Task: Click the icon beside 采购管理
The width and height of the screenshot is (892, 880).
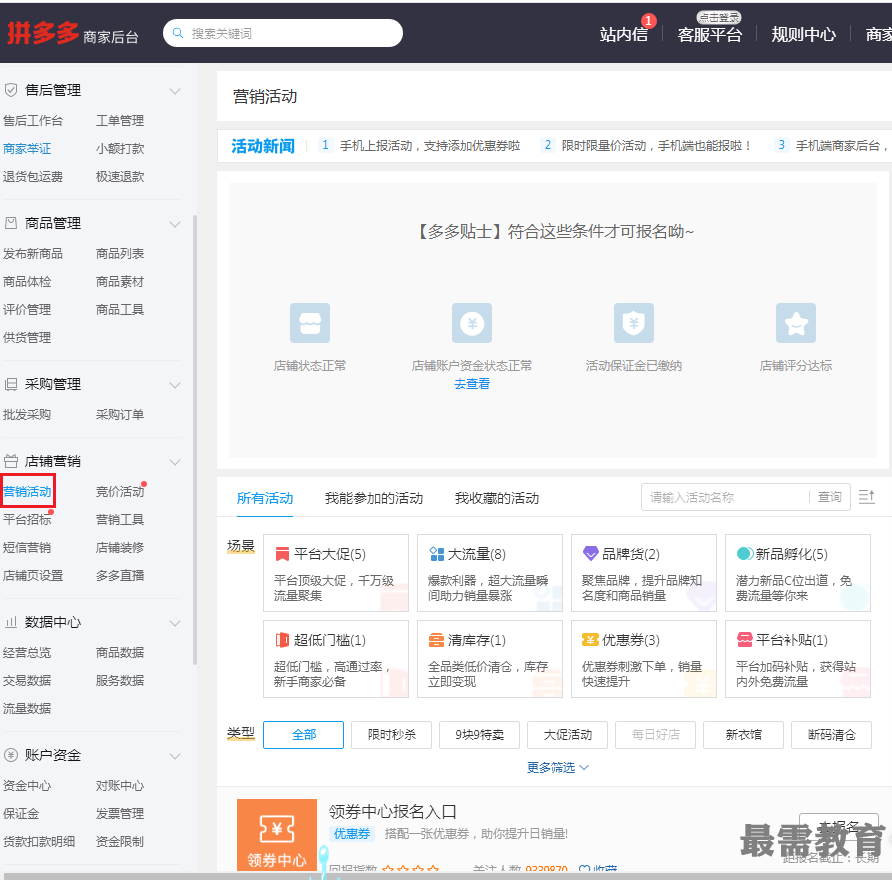Action: click(11, 385)
